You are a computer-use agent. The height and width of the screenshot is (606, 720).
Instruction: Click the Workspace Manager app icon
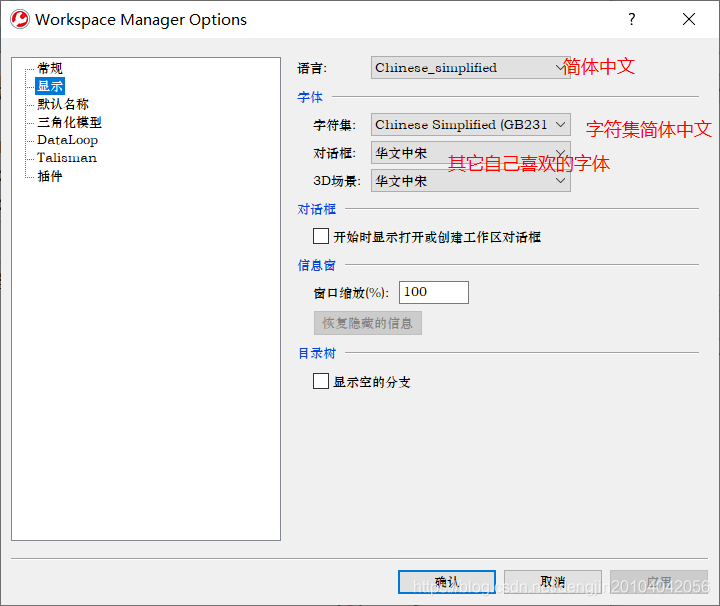(x=20, y=19)
